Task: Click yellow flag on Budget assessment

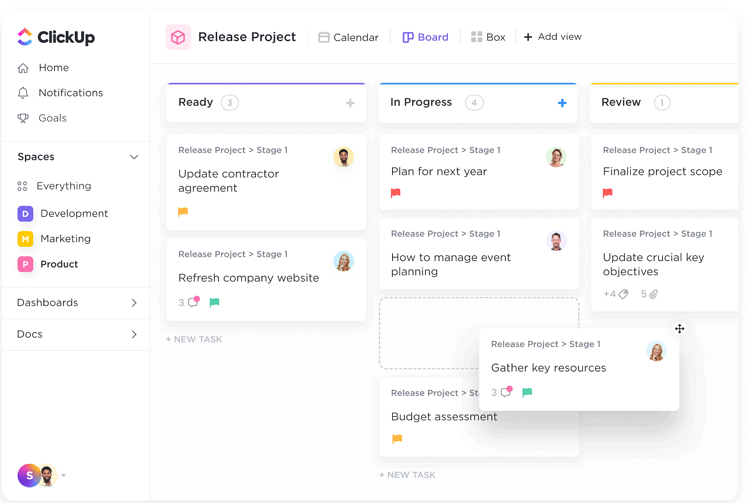Action: pos(397,439)
